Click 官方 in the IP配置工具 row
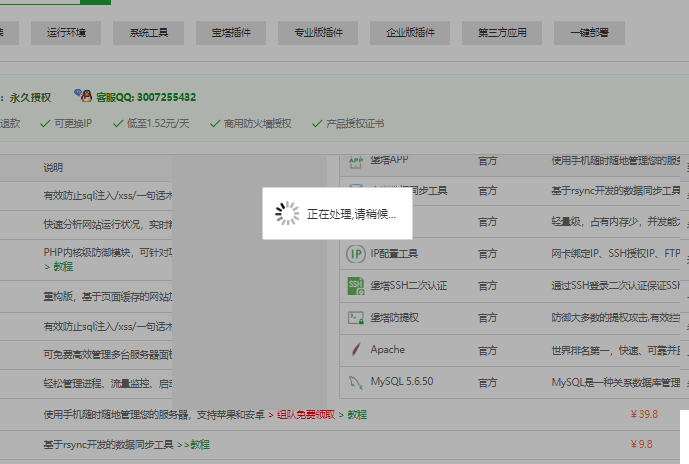The width and height of the screenshot is (689, 464). [x=487, y=254]
